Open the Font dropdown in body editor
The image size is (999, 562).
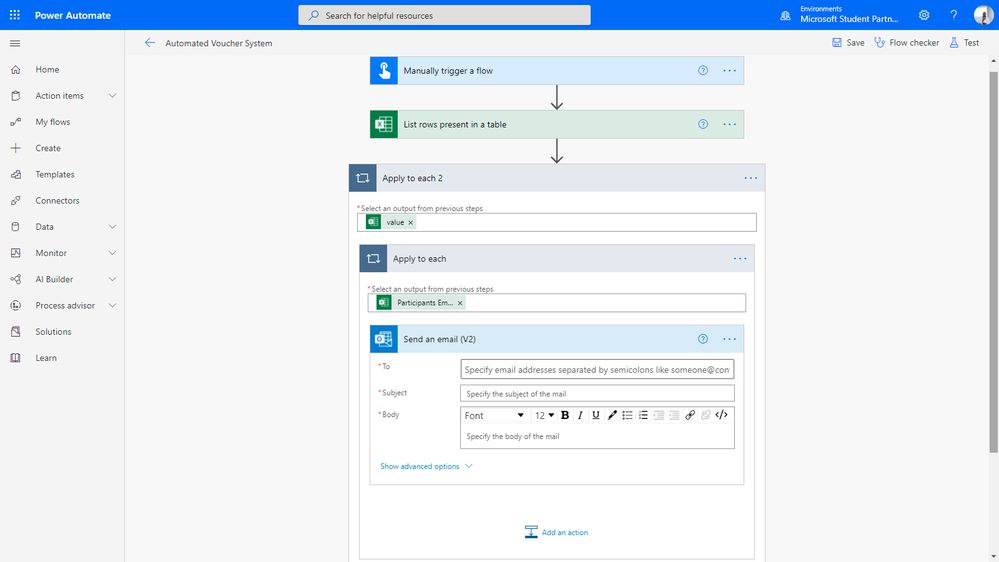494,415
